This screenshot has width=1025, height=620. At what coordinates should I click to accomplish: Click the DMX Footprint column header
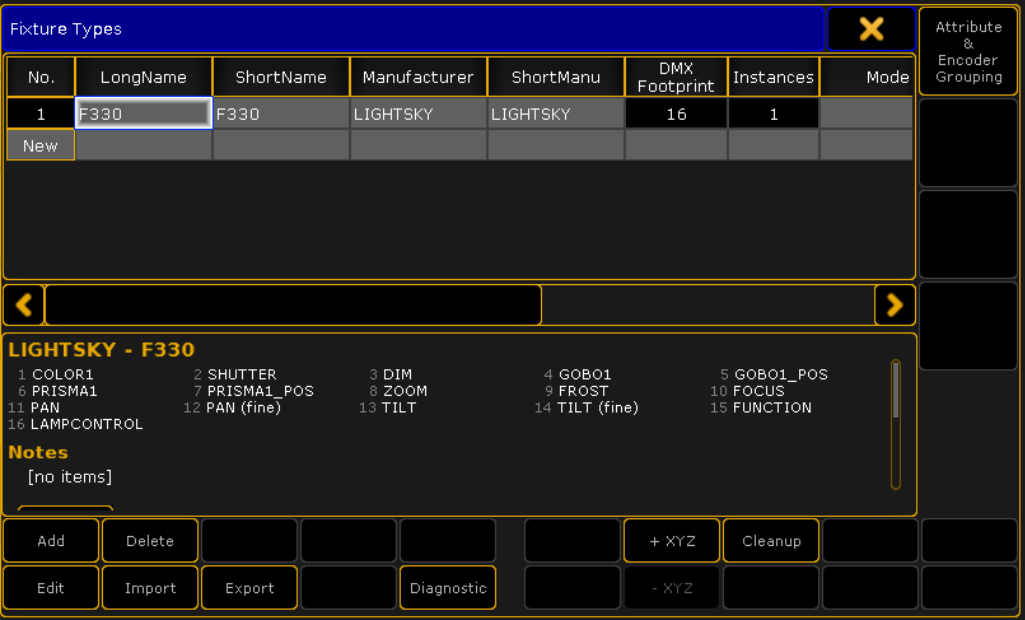click(676, 77)
